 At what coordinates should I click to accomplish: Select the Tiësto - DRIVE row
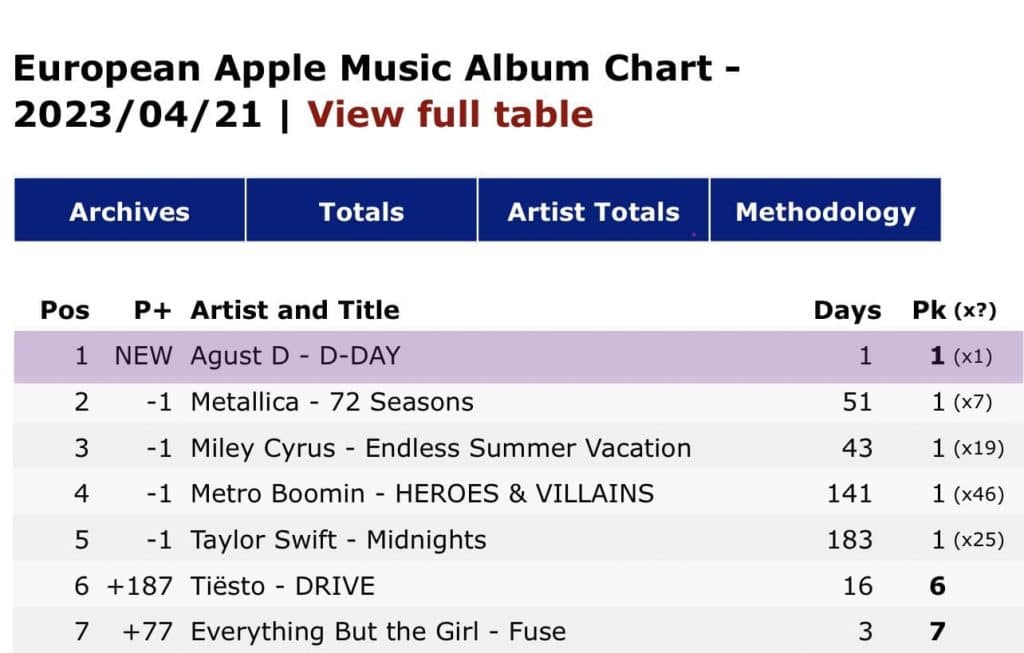pos(282,586)
